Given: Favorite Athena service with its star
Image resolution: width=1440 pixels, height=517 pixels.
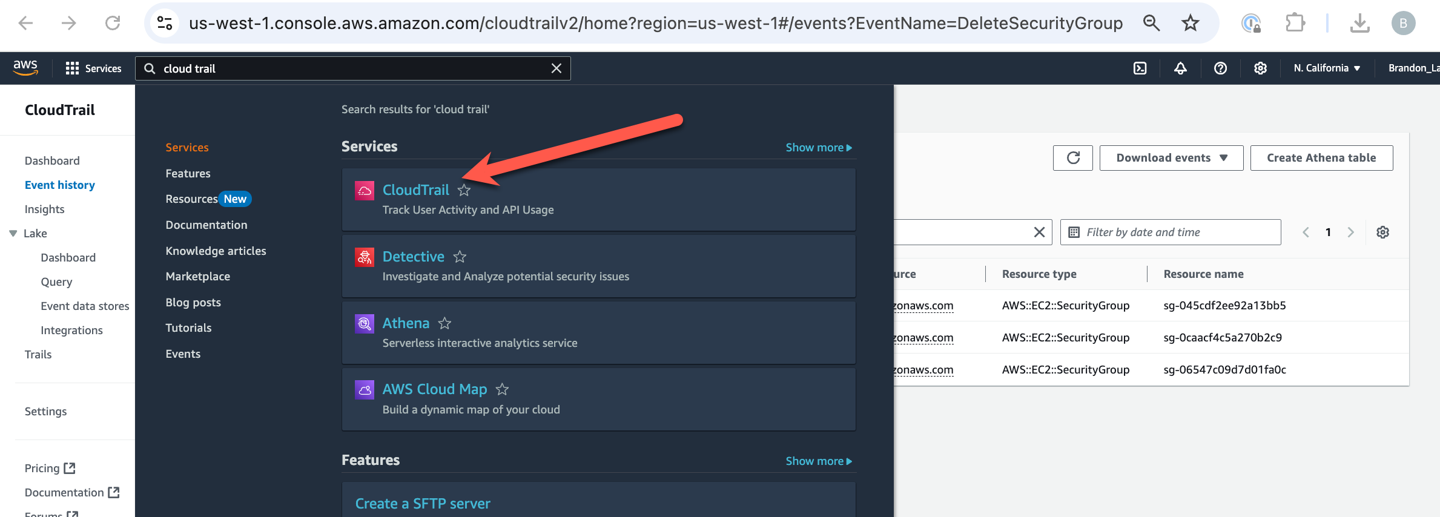Looking at the screenshot, I should click(x=445, y=323).
